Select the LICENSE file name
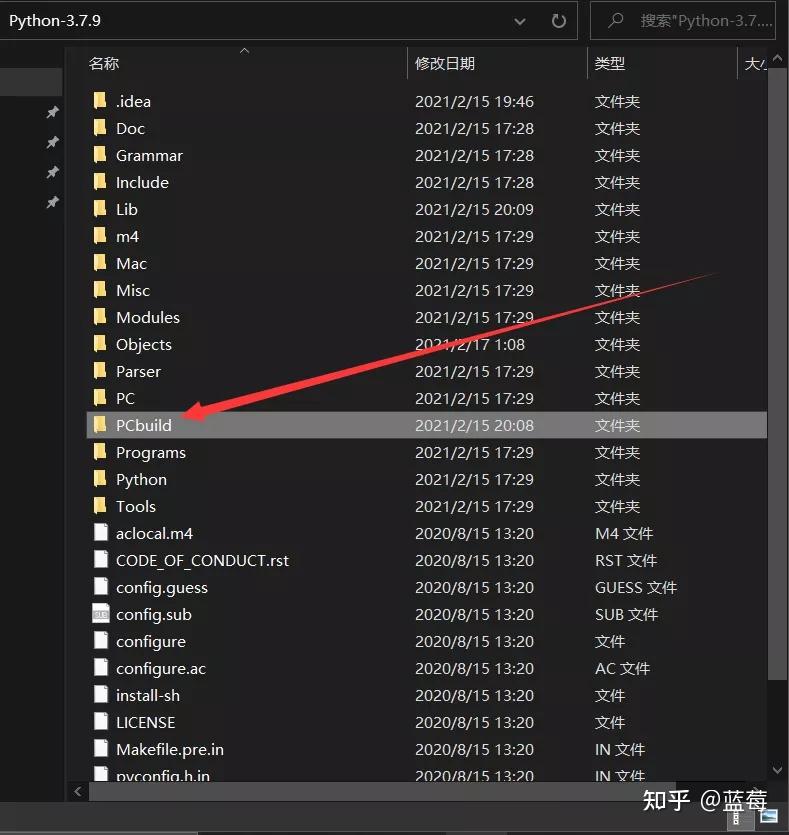The height and width of the screenshot is (835, 789). [x=145, y=722]
